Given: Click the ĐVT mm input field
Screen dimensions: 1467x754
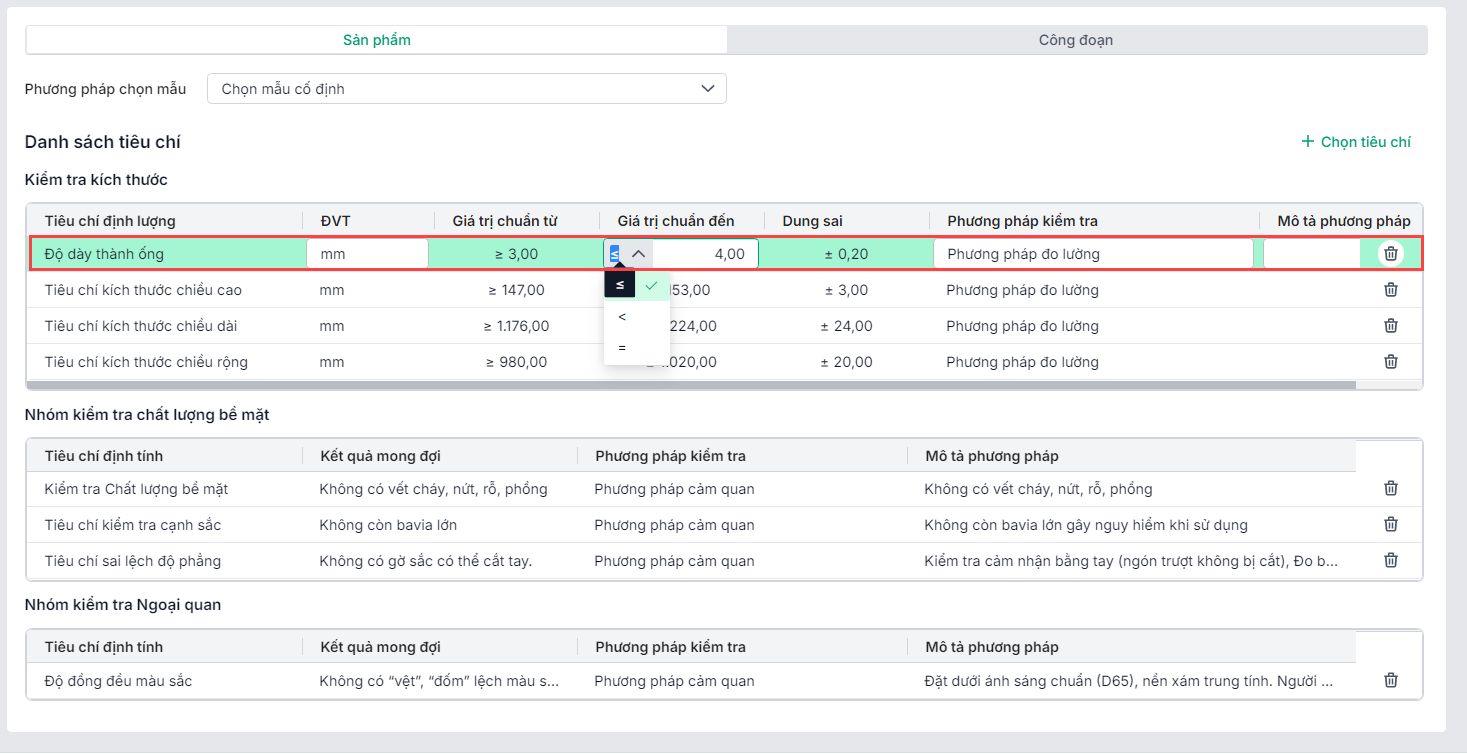Looking at the screenshot, I should [367, 254].
